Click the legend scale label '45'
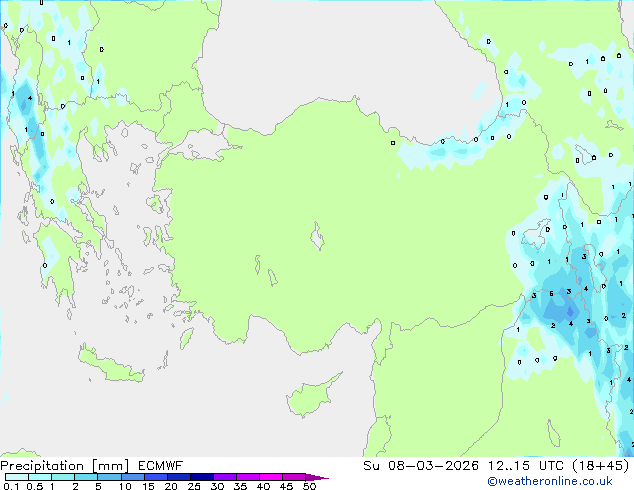634x490 pixels. tap(286, 486)
